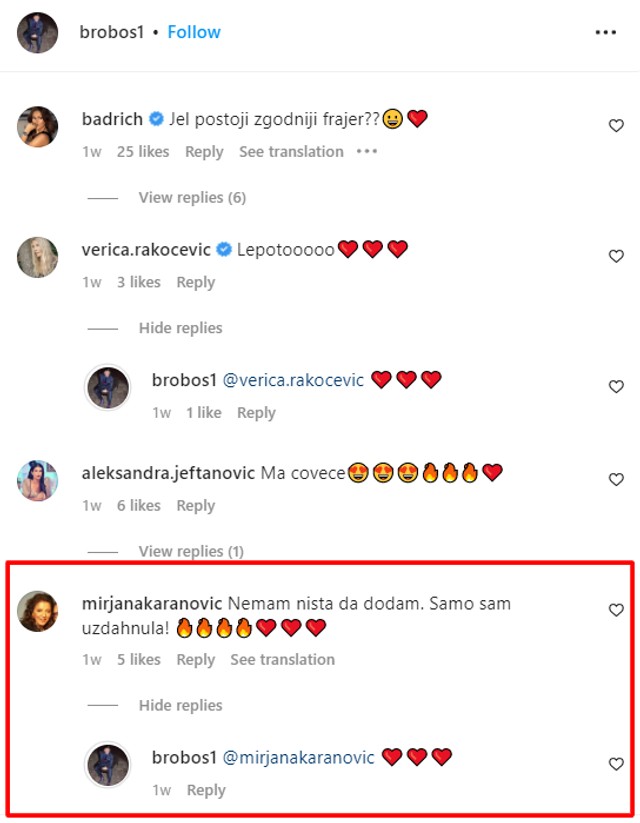Image resolution: width=640 pixels, height=823 pixels.
Task: Open badrich's profile avatar
Action: (x=38, y=126)
